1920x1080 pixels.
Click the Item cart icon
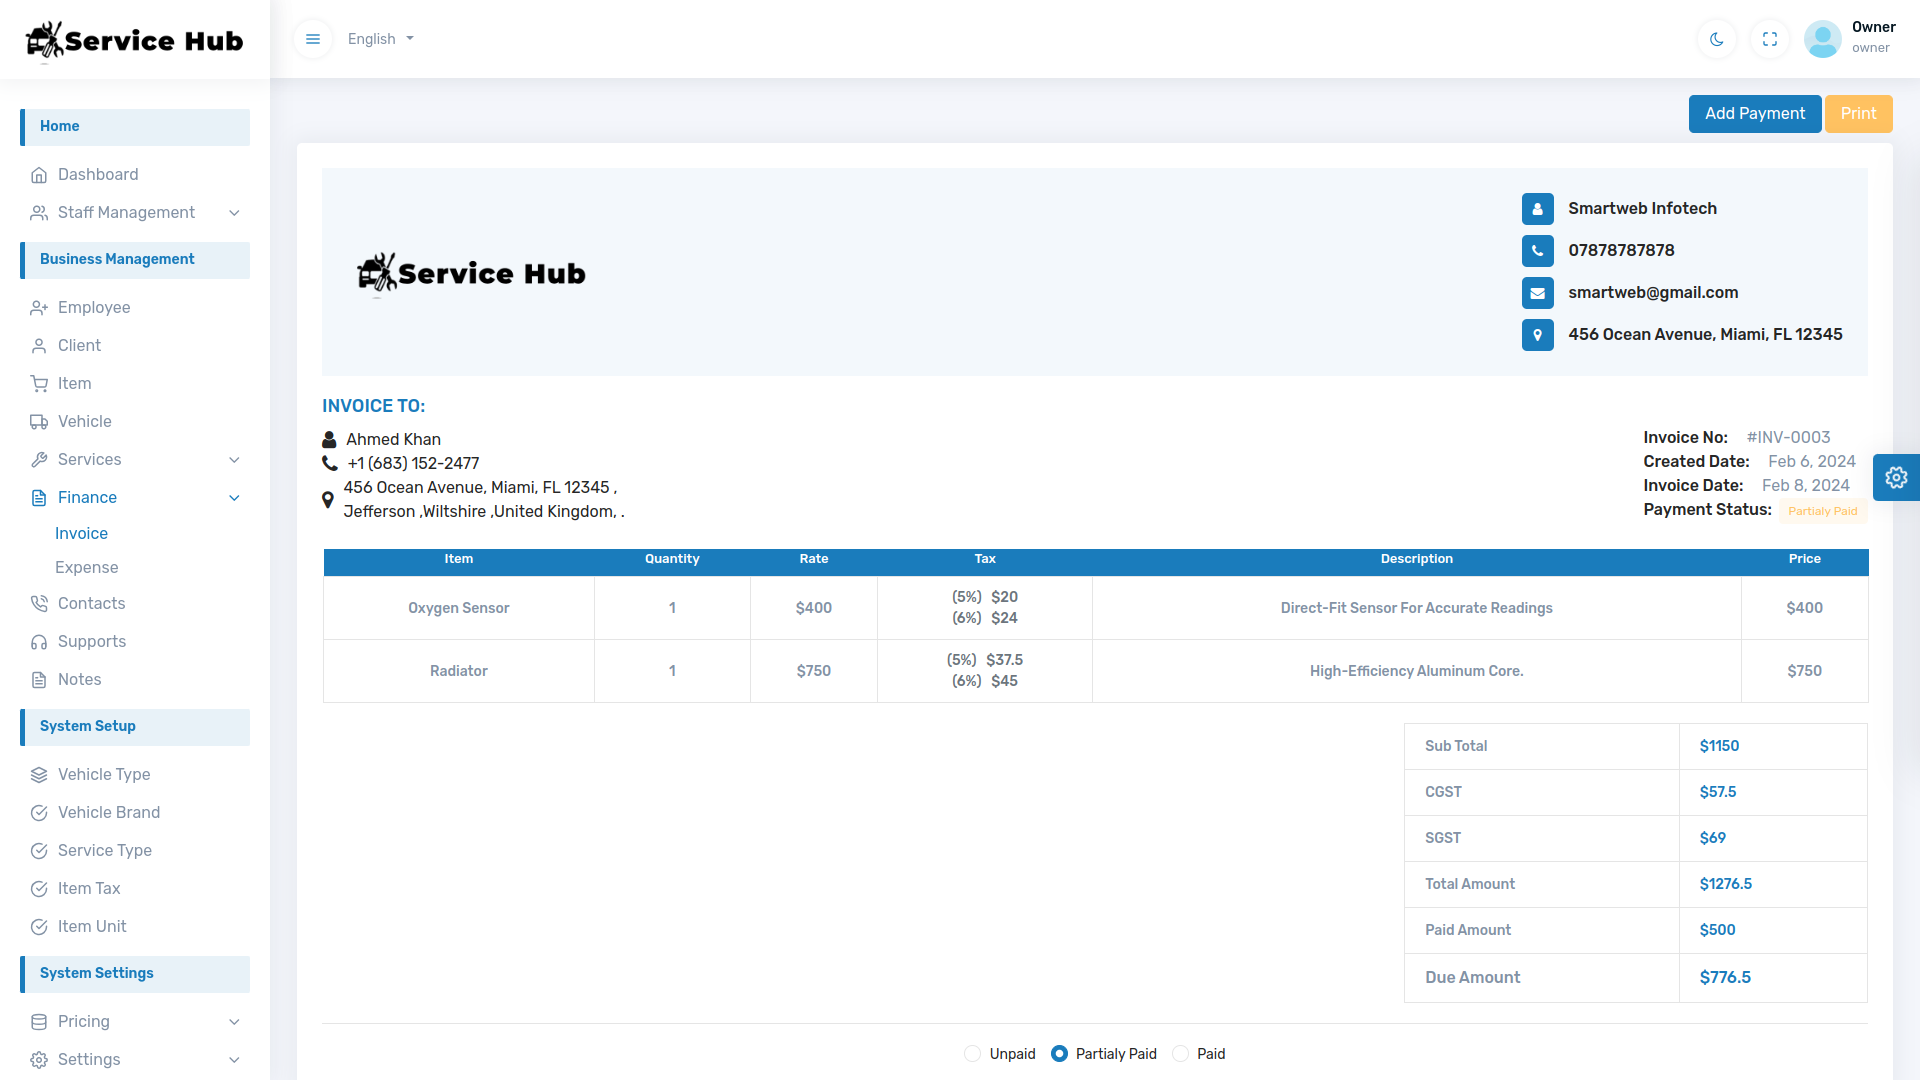(x=39, y=384)
